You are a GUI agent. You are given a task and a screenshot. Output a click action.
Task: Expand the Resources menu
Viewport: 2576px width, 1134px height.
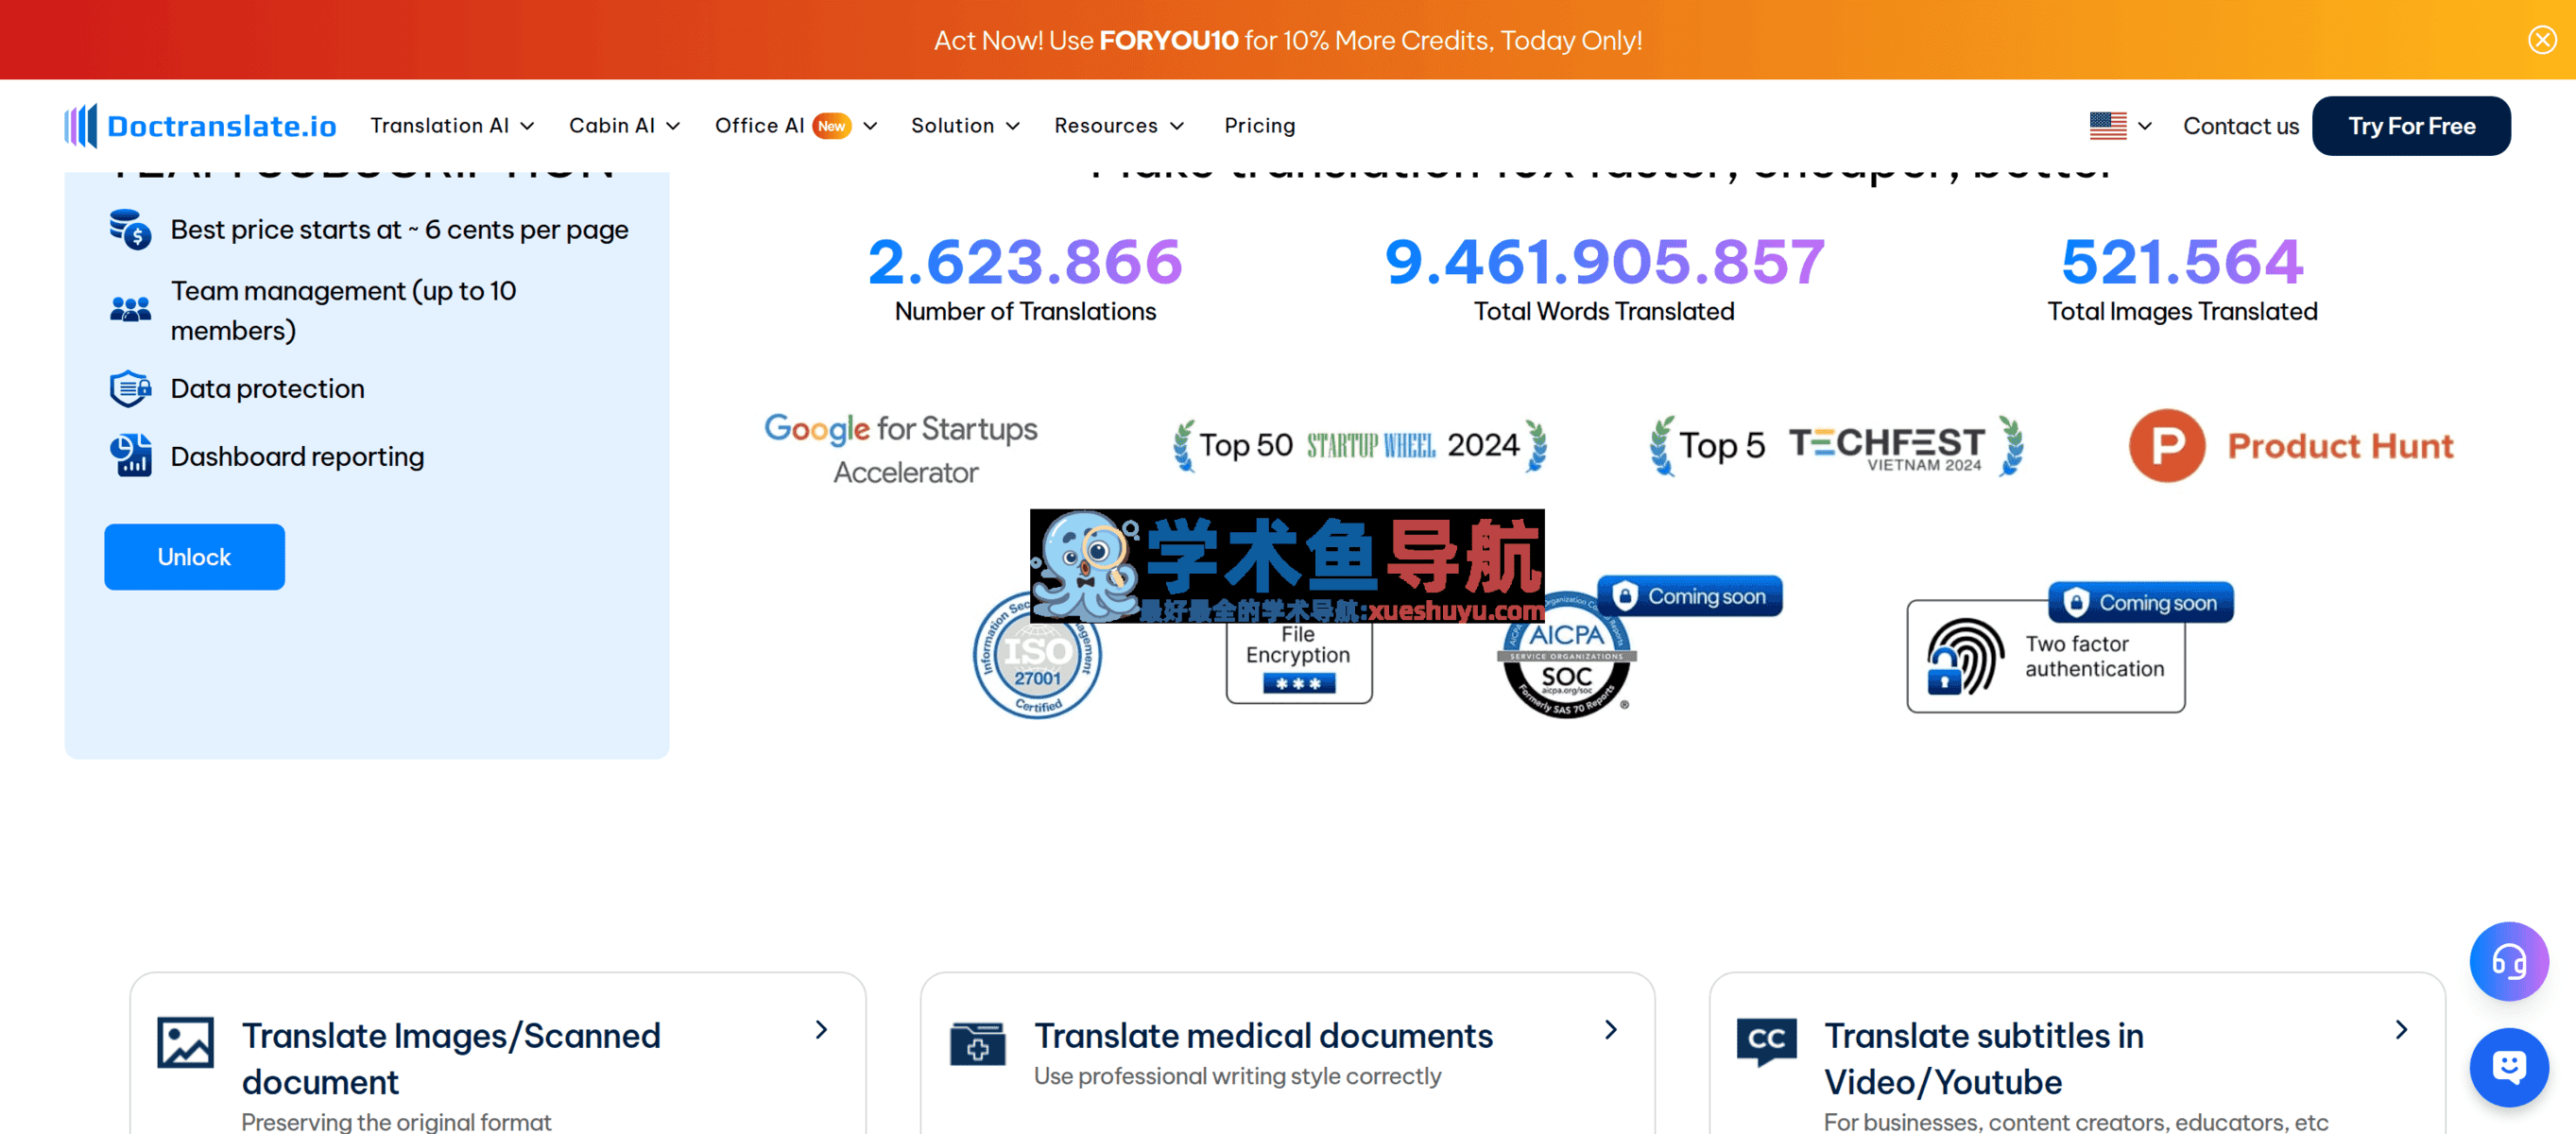[x=1119, y=126]
